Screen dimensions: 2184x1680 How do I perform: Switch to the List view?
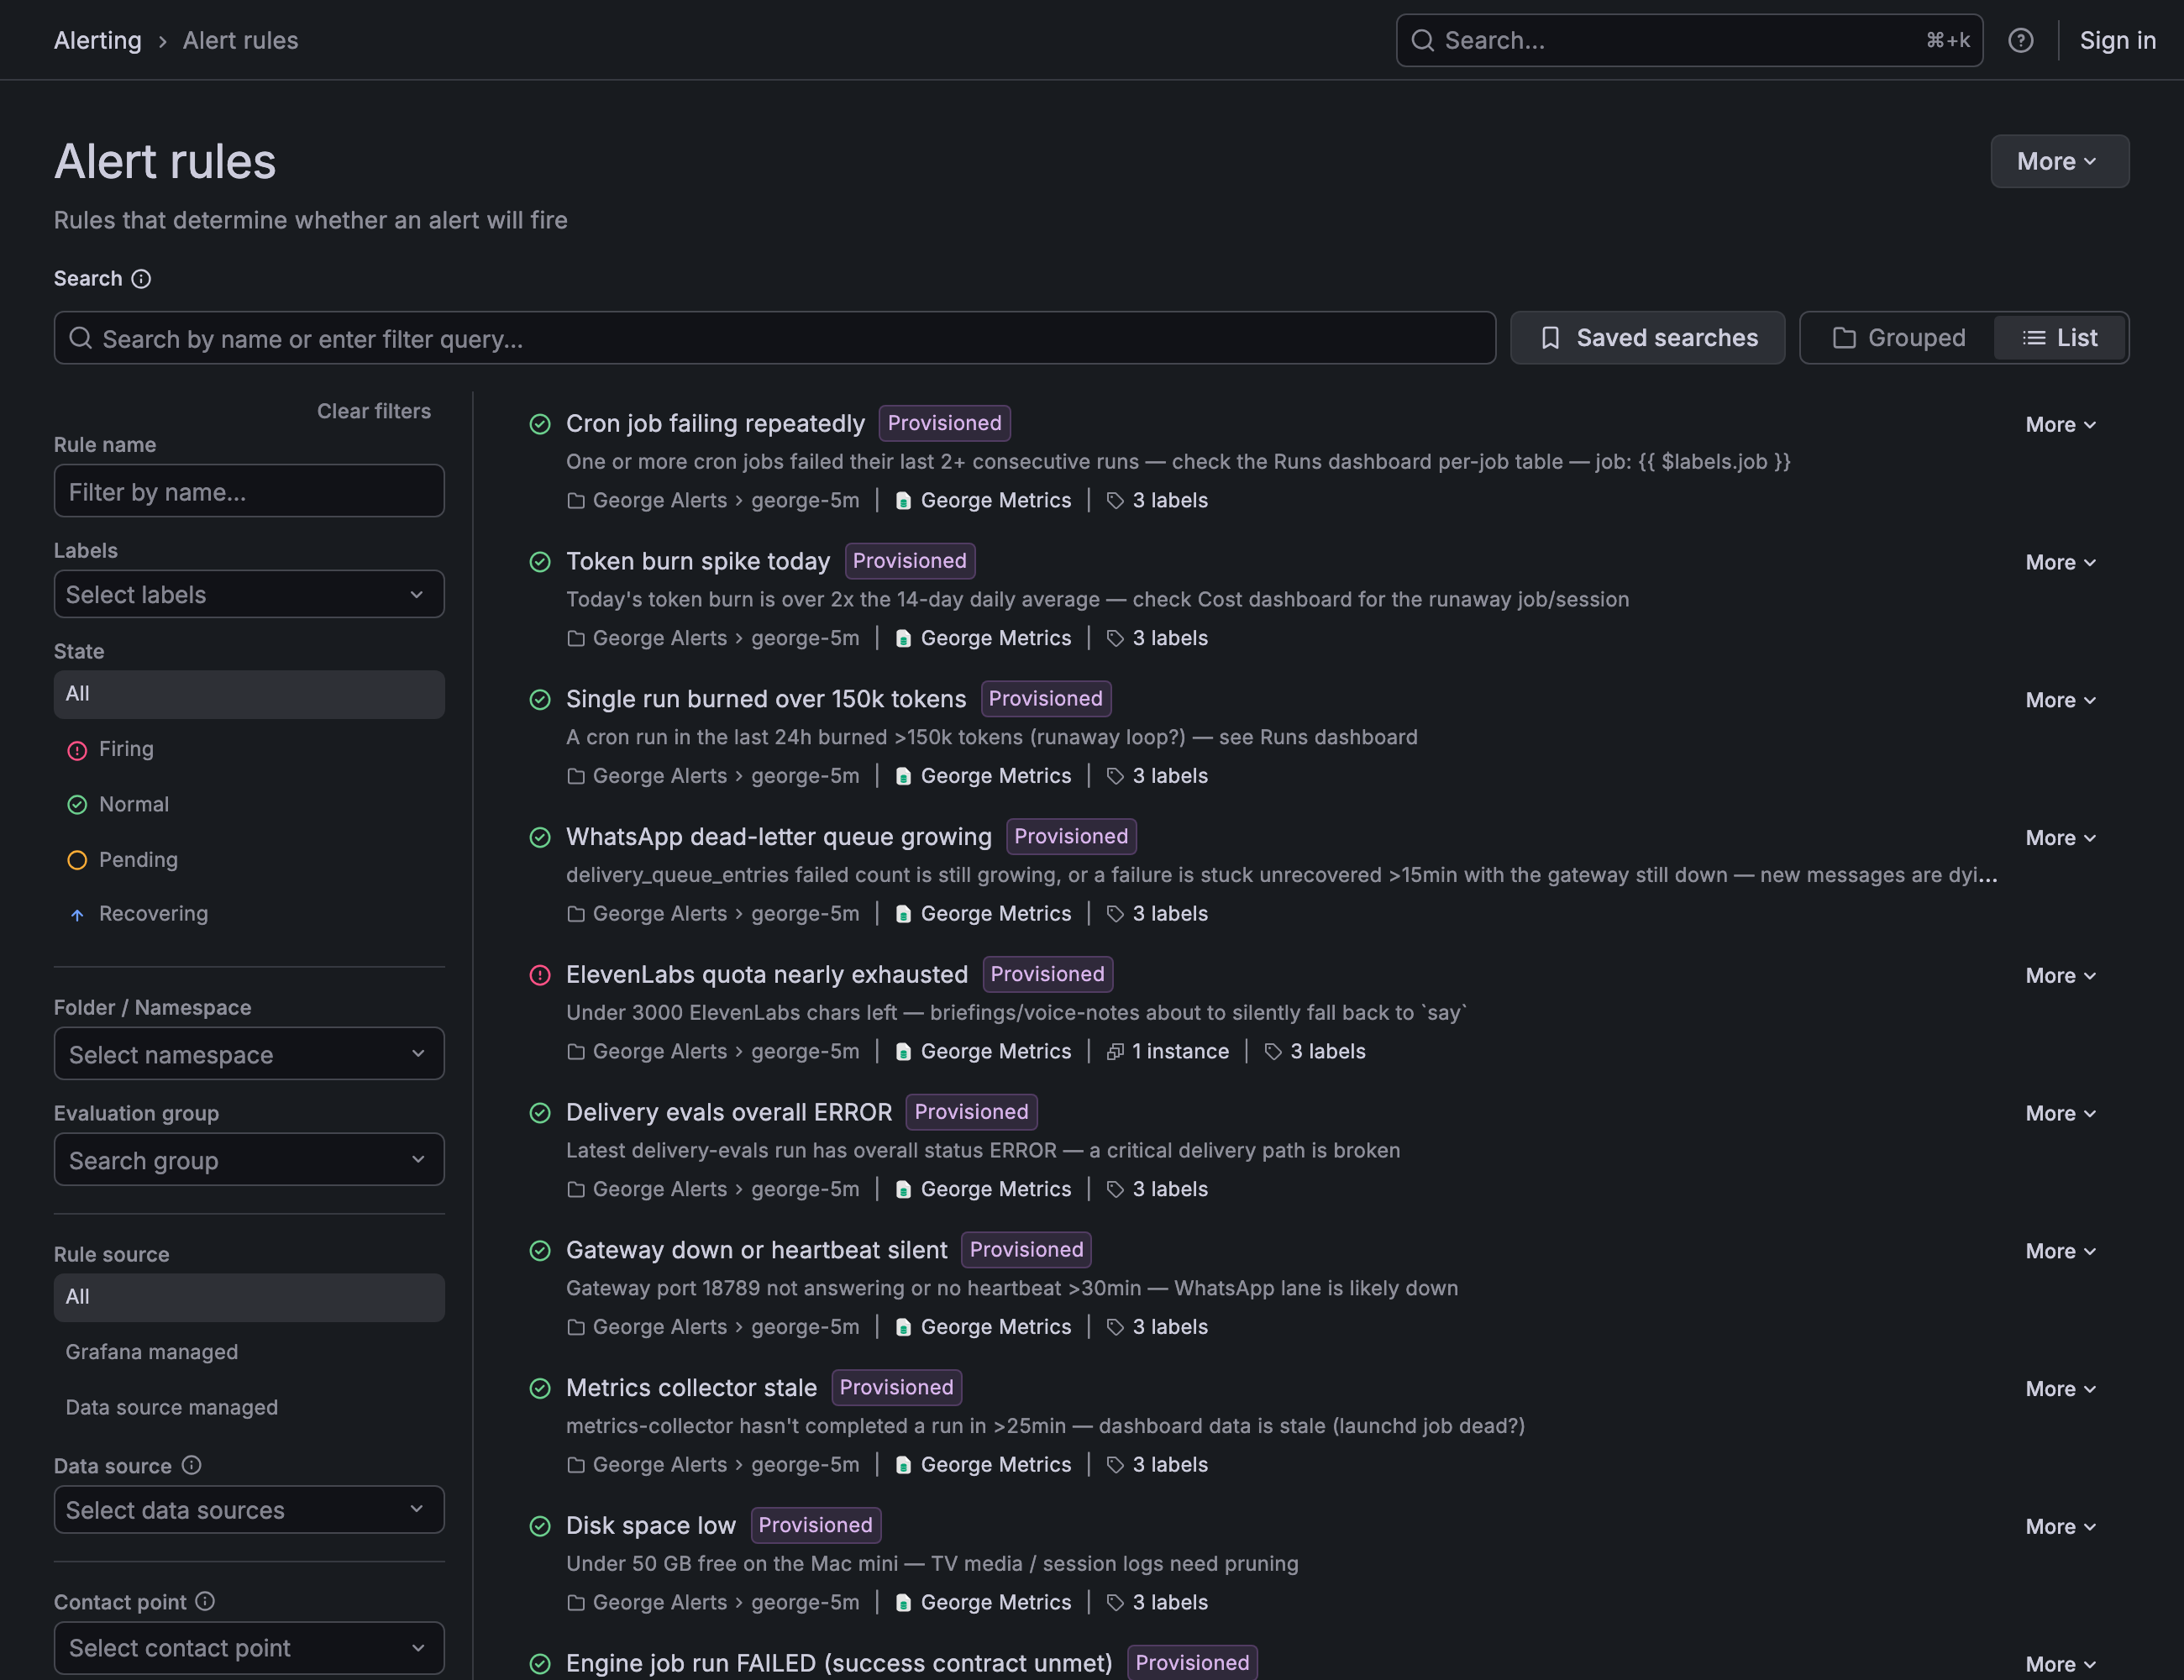click(x=2060, y=338)
